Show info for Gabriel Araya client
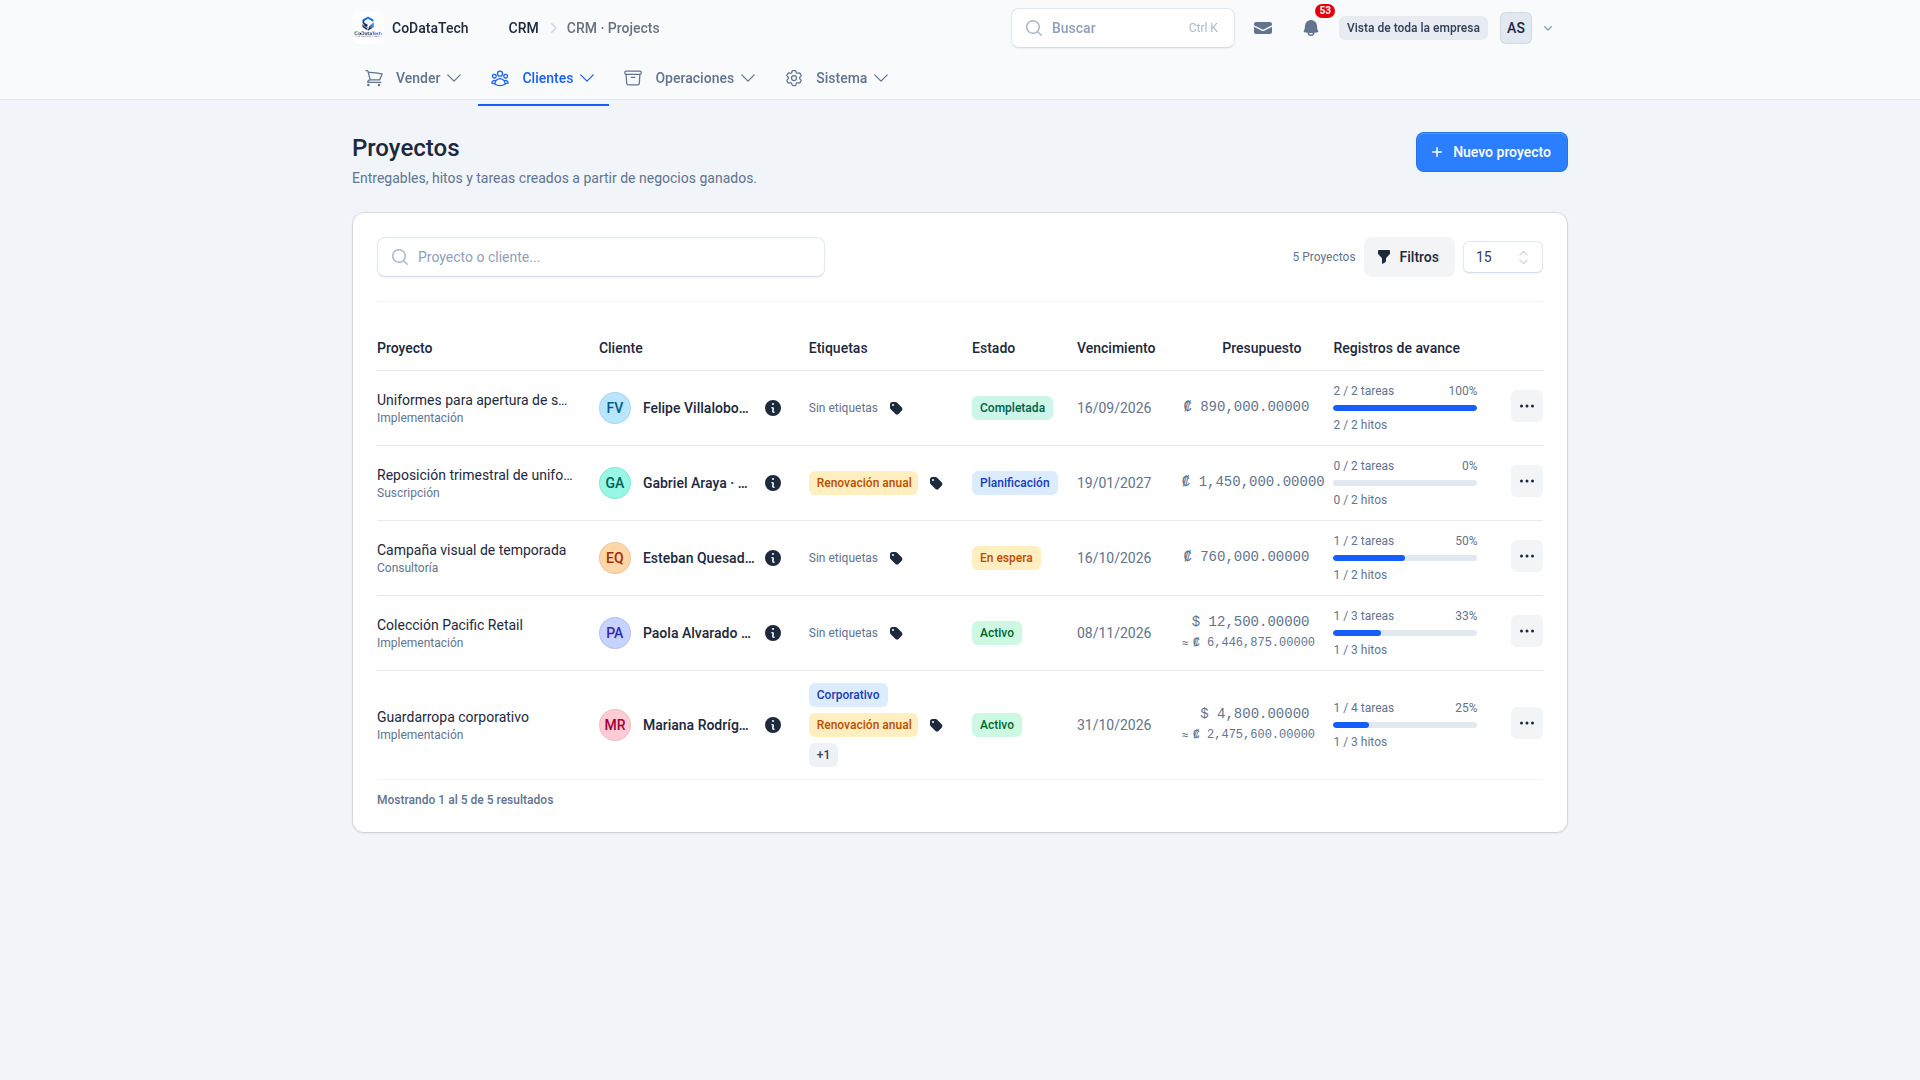 773,483
